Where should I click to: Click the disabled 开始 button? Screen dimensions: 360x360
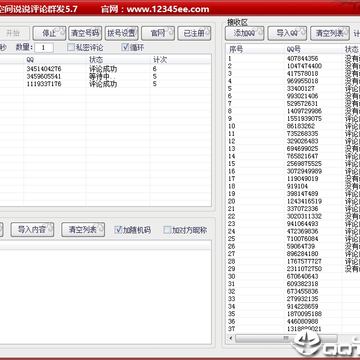click(x=13, y=33)
